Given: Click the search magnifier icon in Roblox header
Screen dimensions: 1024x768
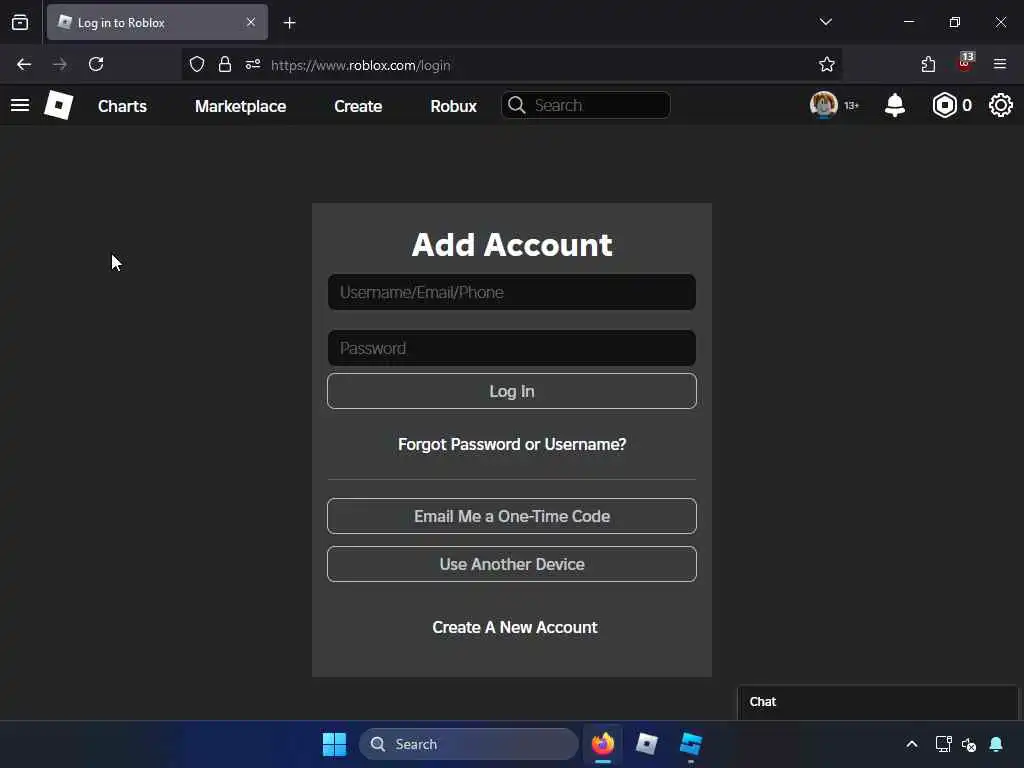Looking at the screenshot, I should click(517, 105).
